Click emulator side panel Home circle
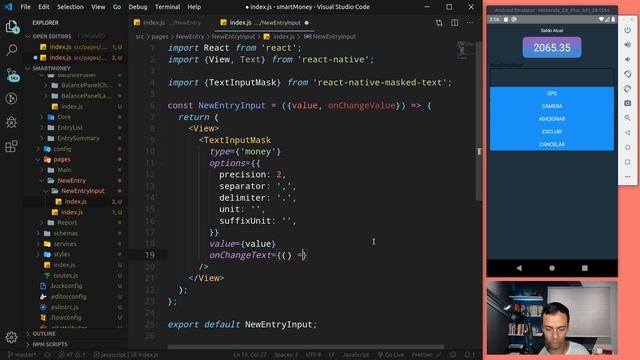The width and height of the screenshot is (640, 360). 628,147
